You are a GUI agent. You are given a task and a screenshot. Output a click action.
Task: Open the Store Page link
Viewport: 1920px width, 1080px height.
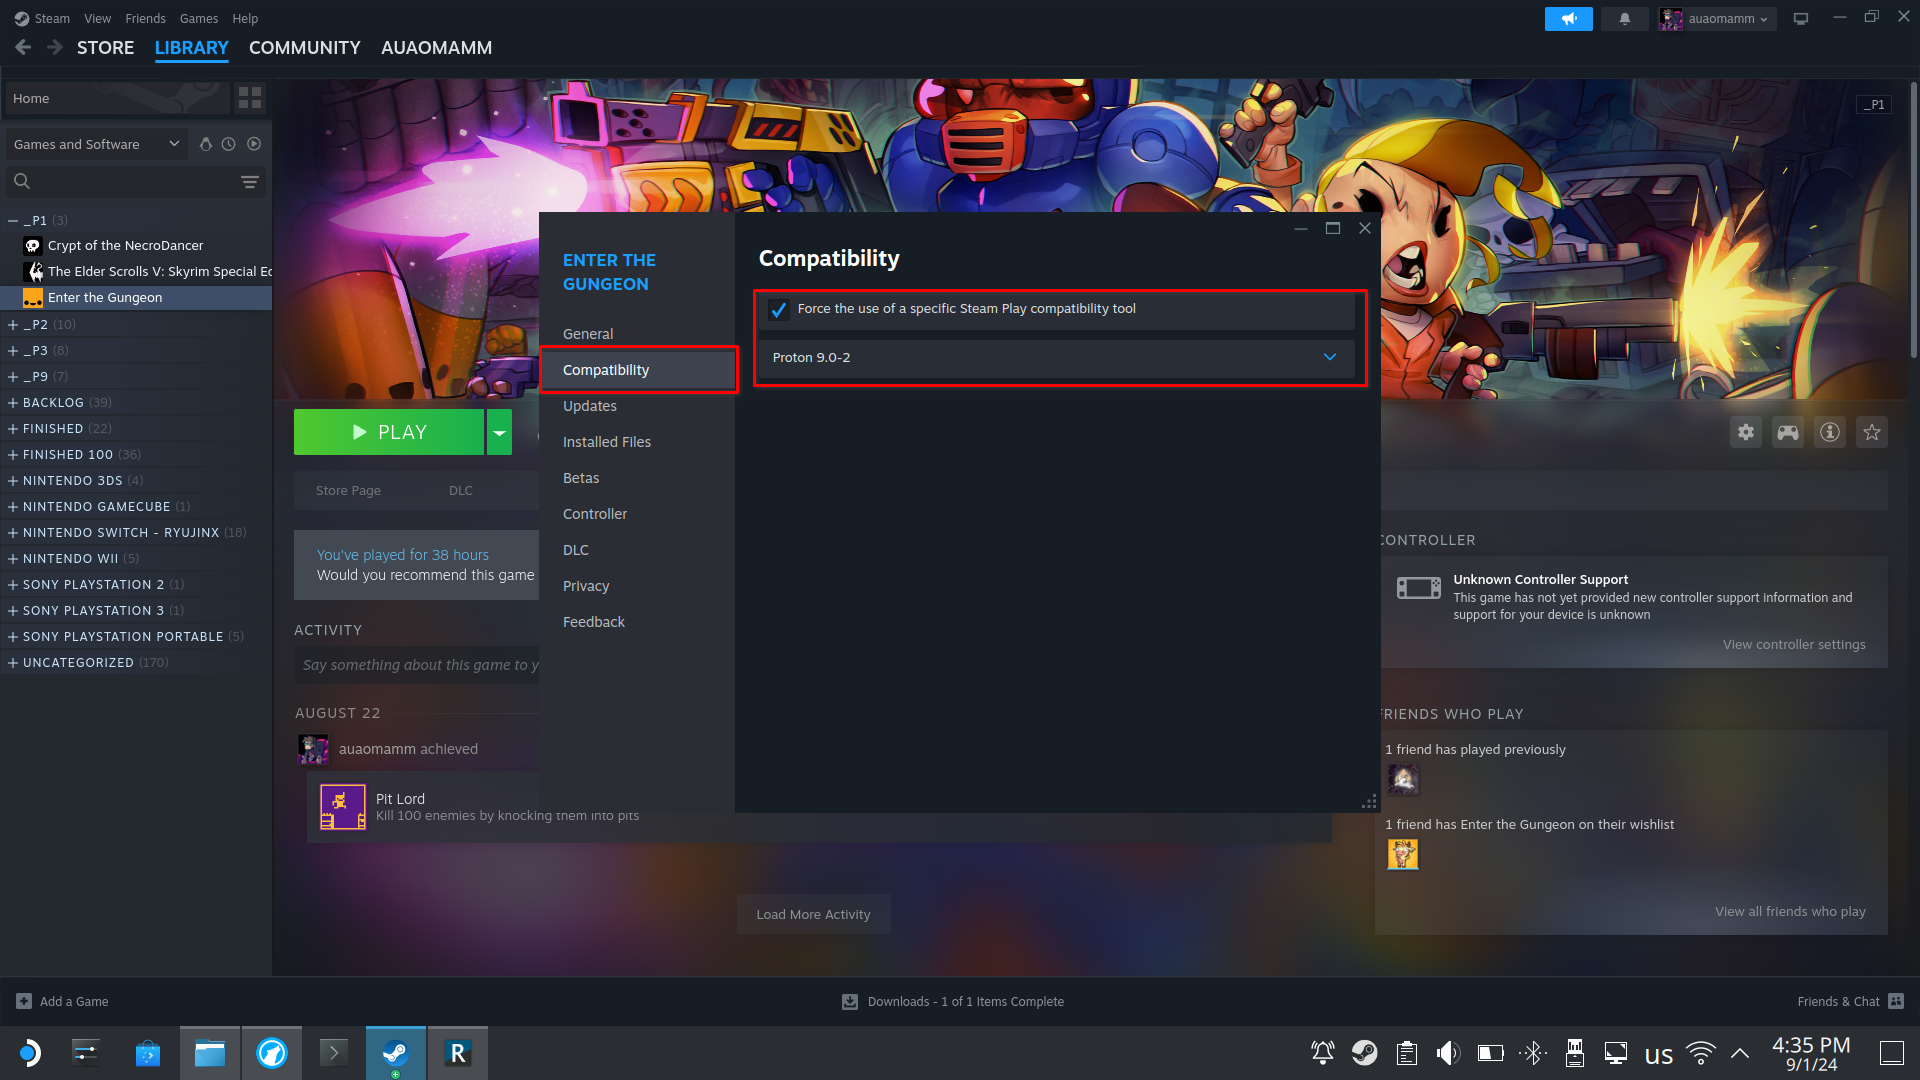point(348,490)
